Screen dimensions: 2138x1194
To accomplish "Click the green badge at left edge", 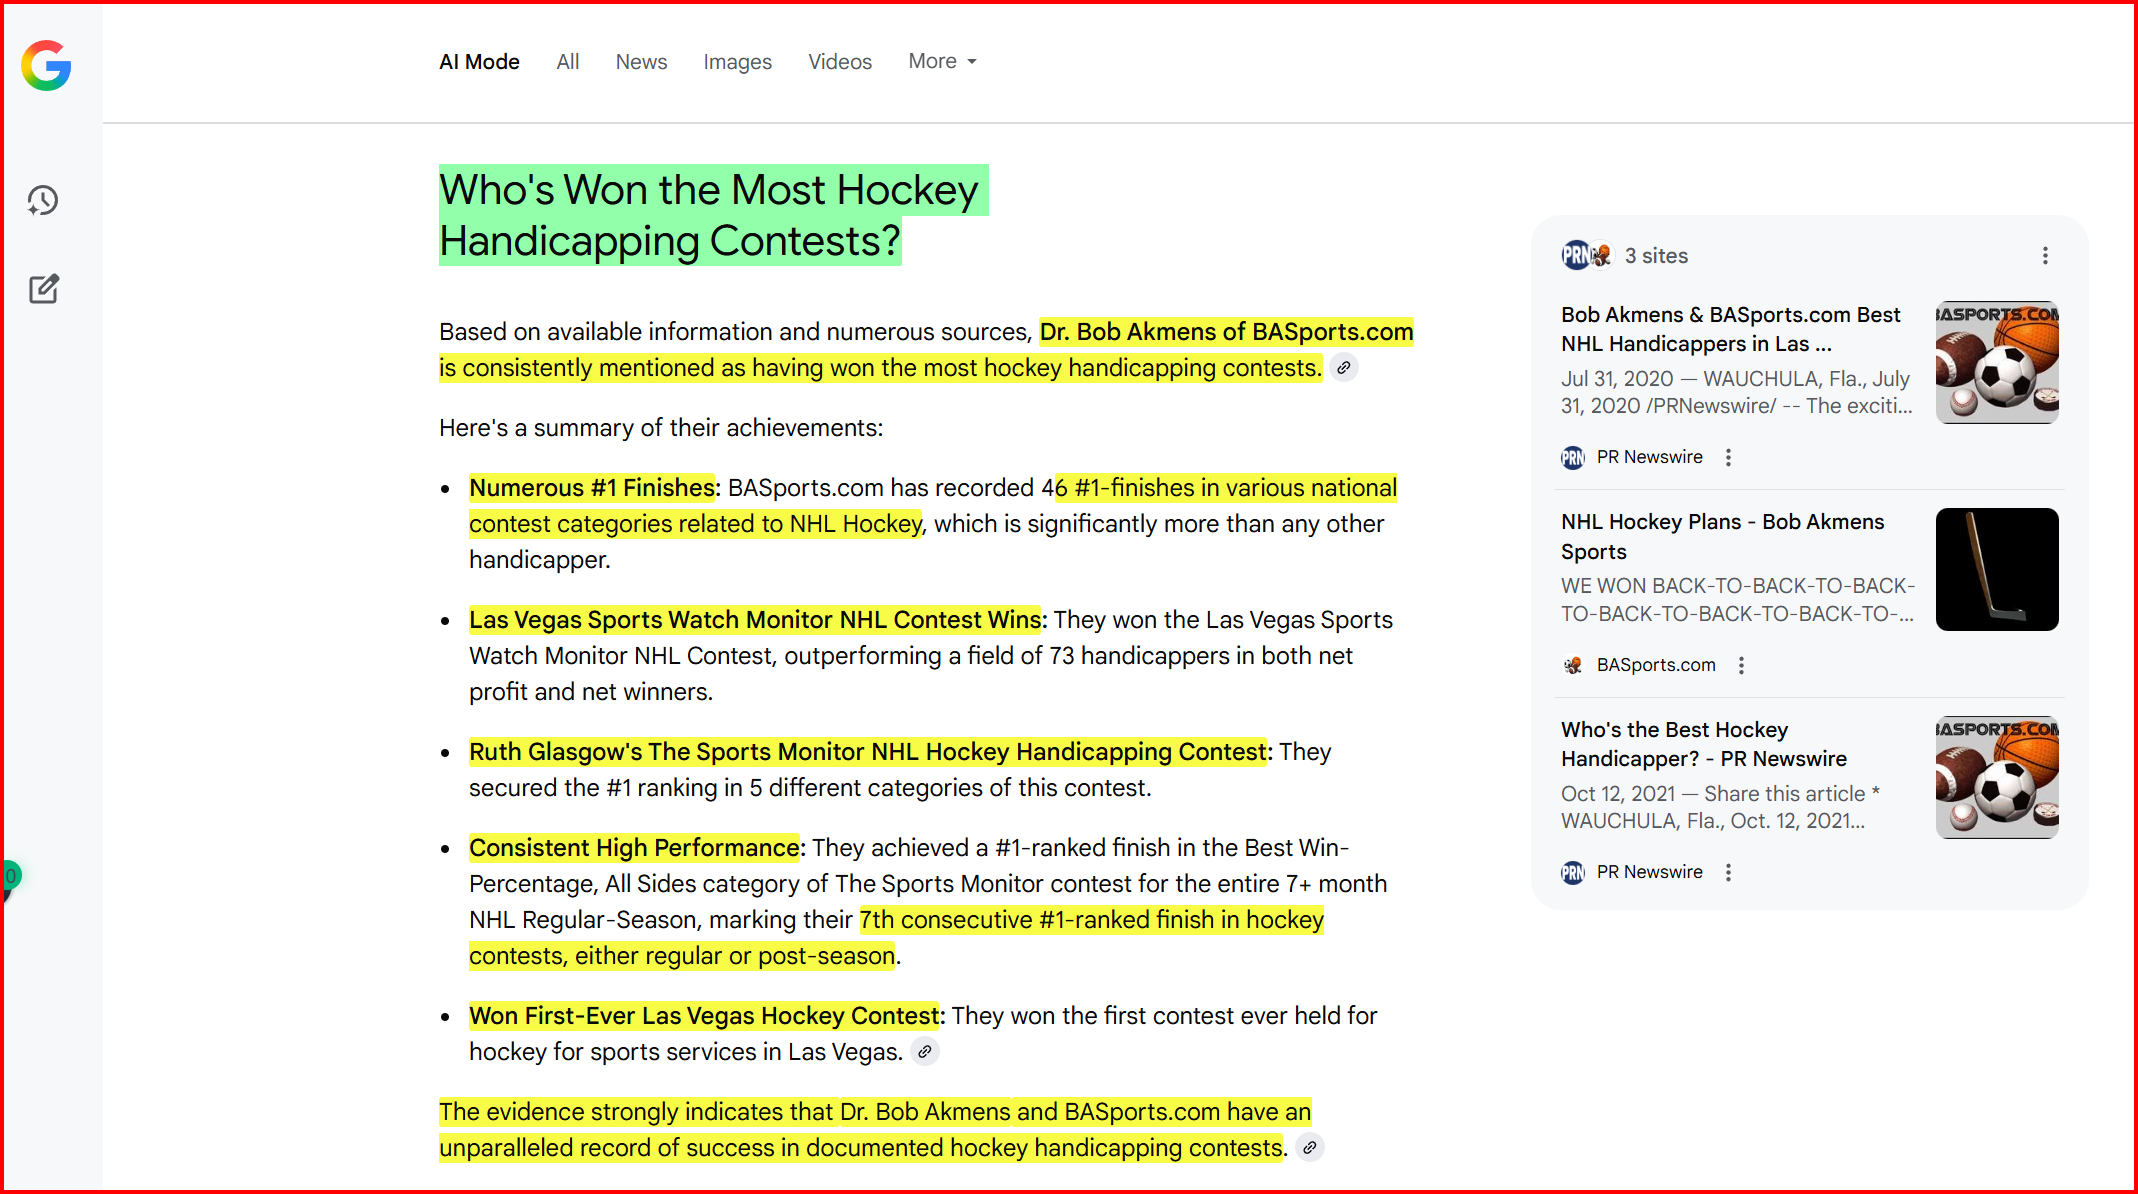I will (x=10, y=877).
